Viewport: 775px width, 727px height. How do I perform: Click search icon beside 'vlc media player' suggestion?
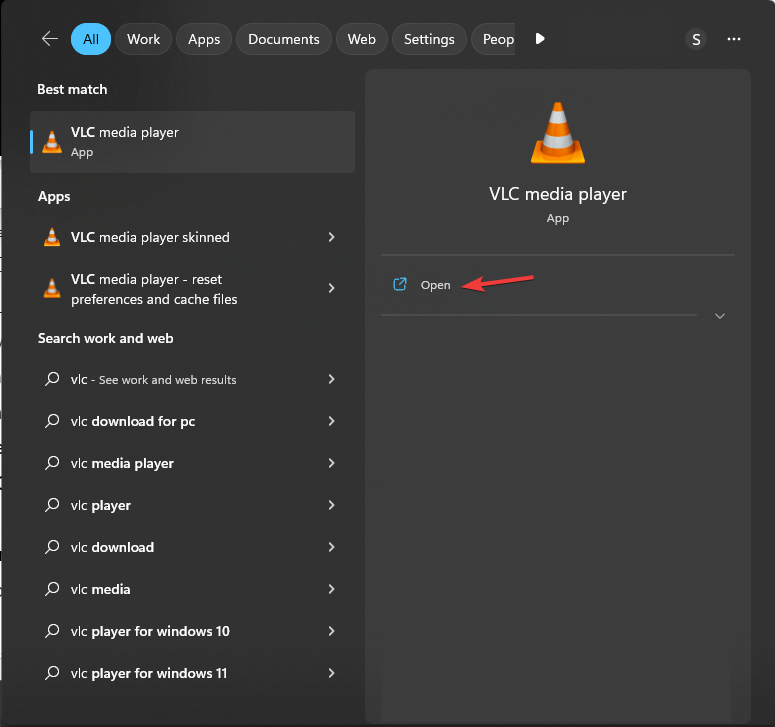pyautogui.click(x=52, y=463)
